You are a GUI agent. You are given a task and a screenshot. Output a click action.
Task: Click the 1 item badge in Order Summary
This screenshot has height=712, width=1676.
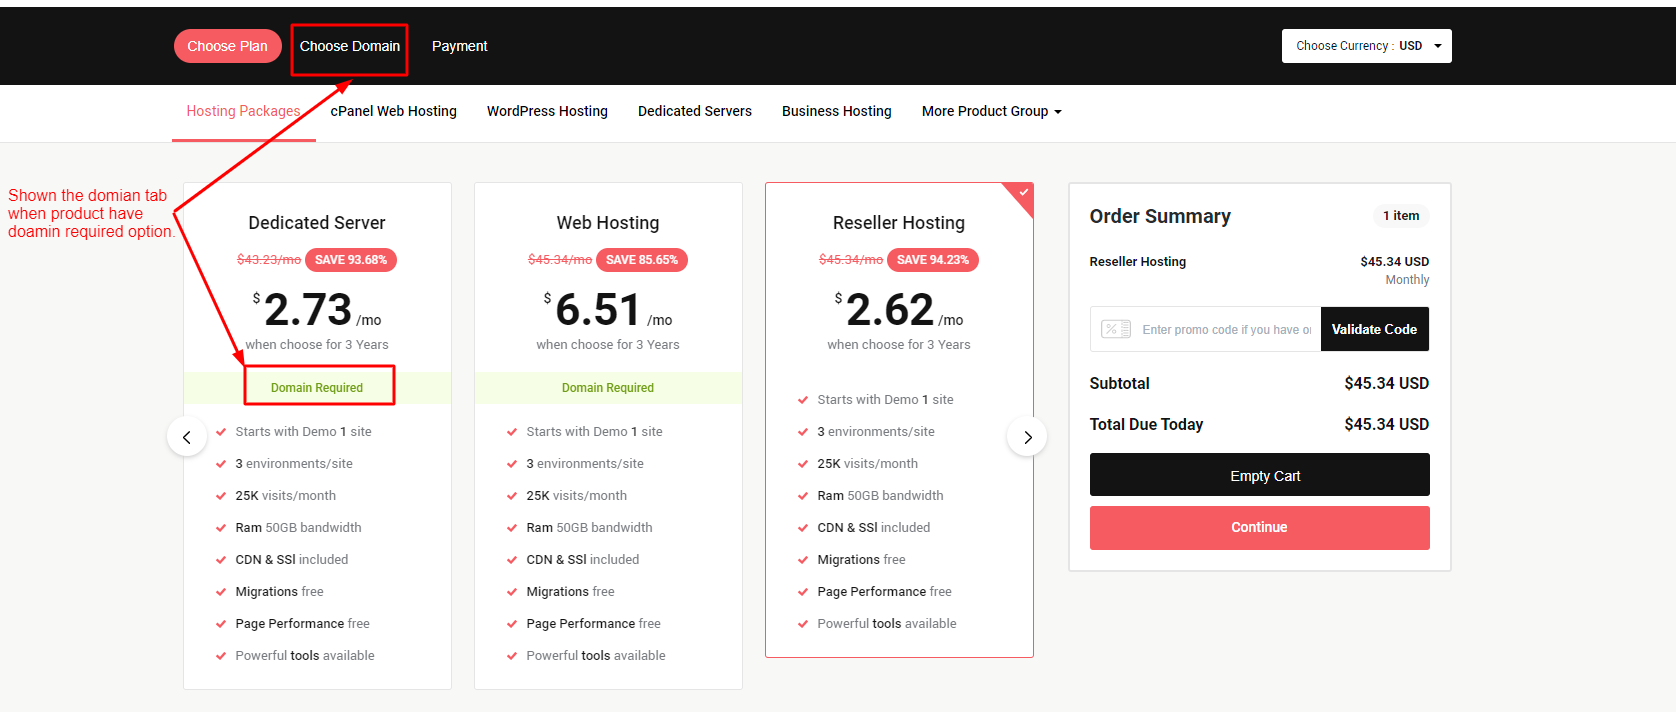[x=1401, y=216]
